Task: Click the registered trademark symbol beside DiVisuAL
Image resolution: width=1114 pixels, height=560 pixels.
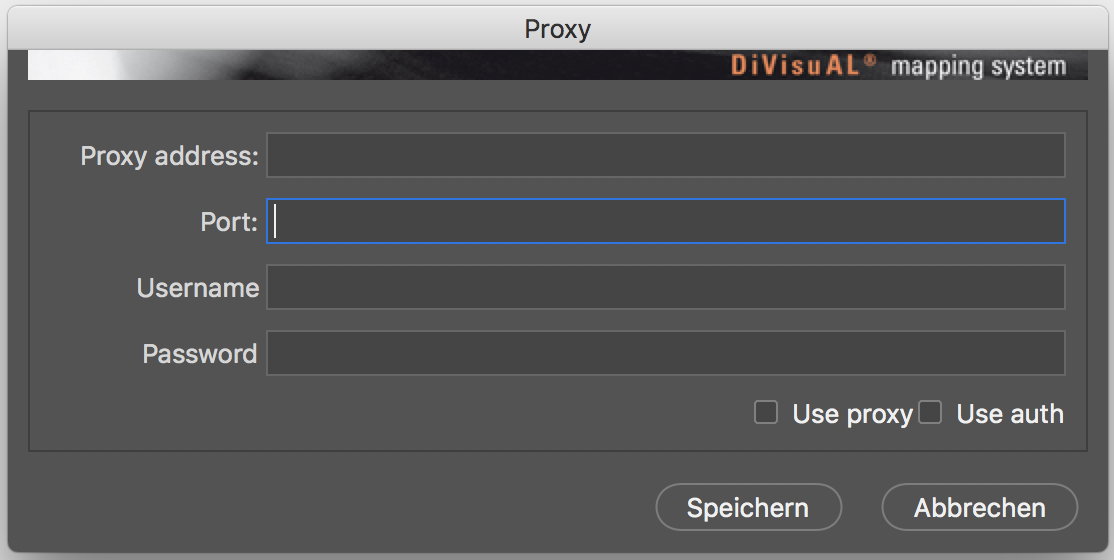Action: 870,61
